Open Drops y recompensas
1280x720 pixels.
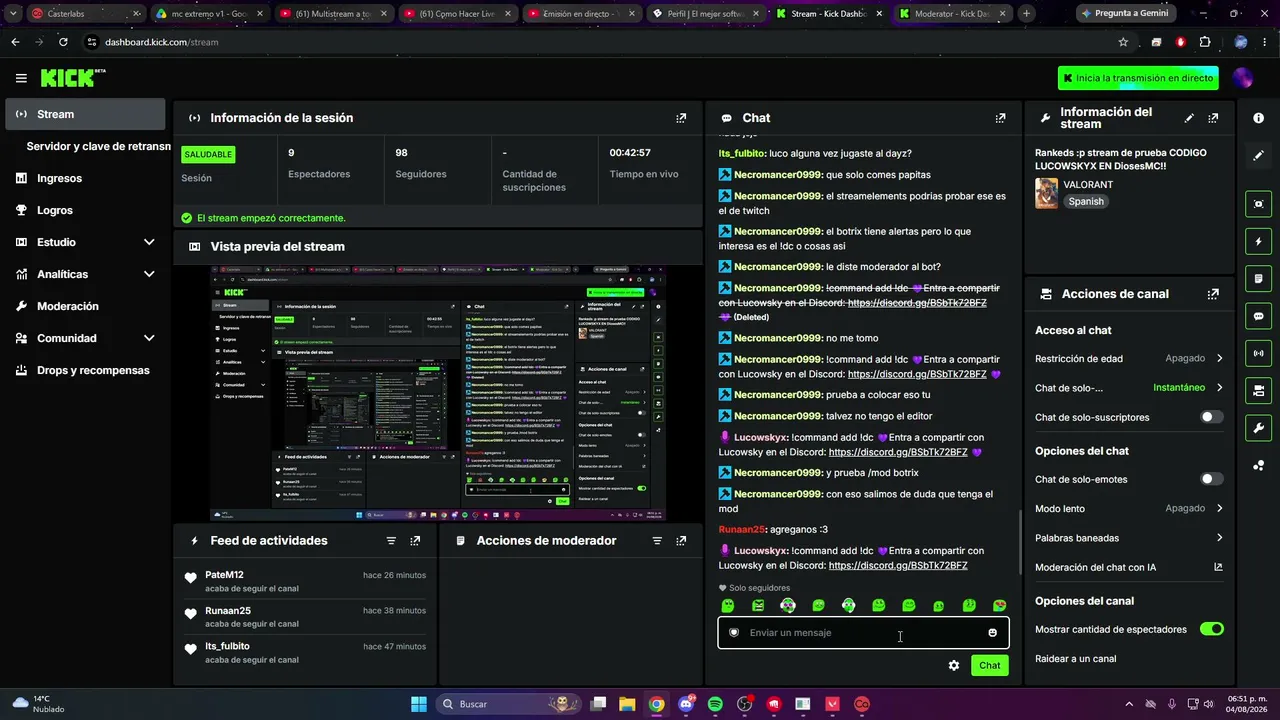pyautogui.click(x=85, y=370)
